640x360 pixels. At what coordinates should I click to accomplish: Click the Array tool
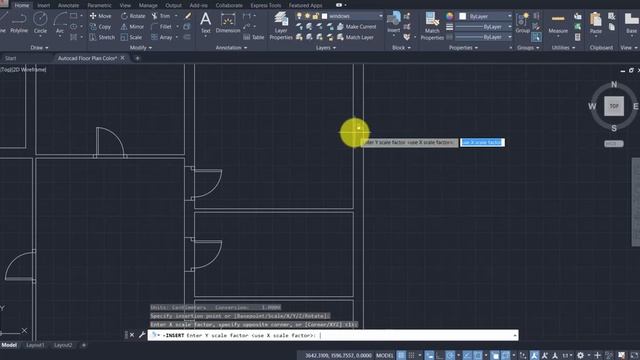click(x=162, y=37)
